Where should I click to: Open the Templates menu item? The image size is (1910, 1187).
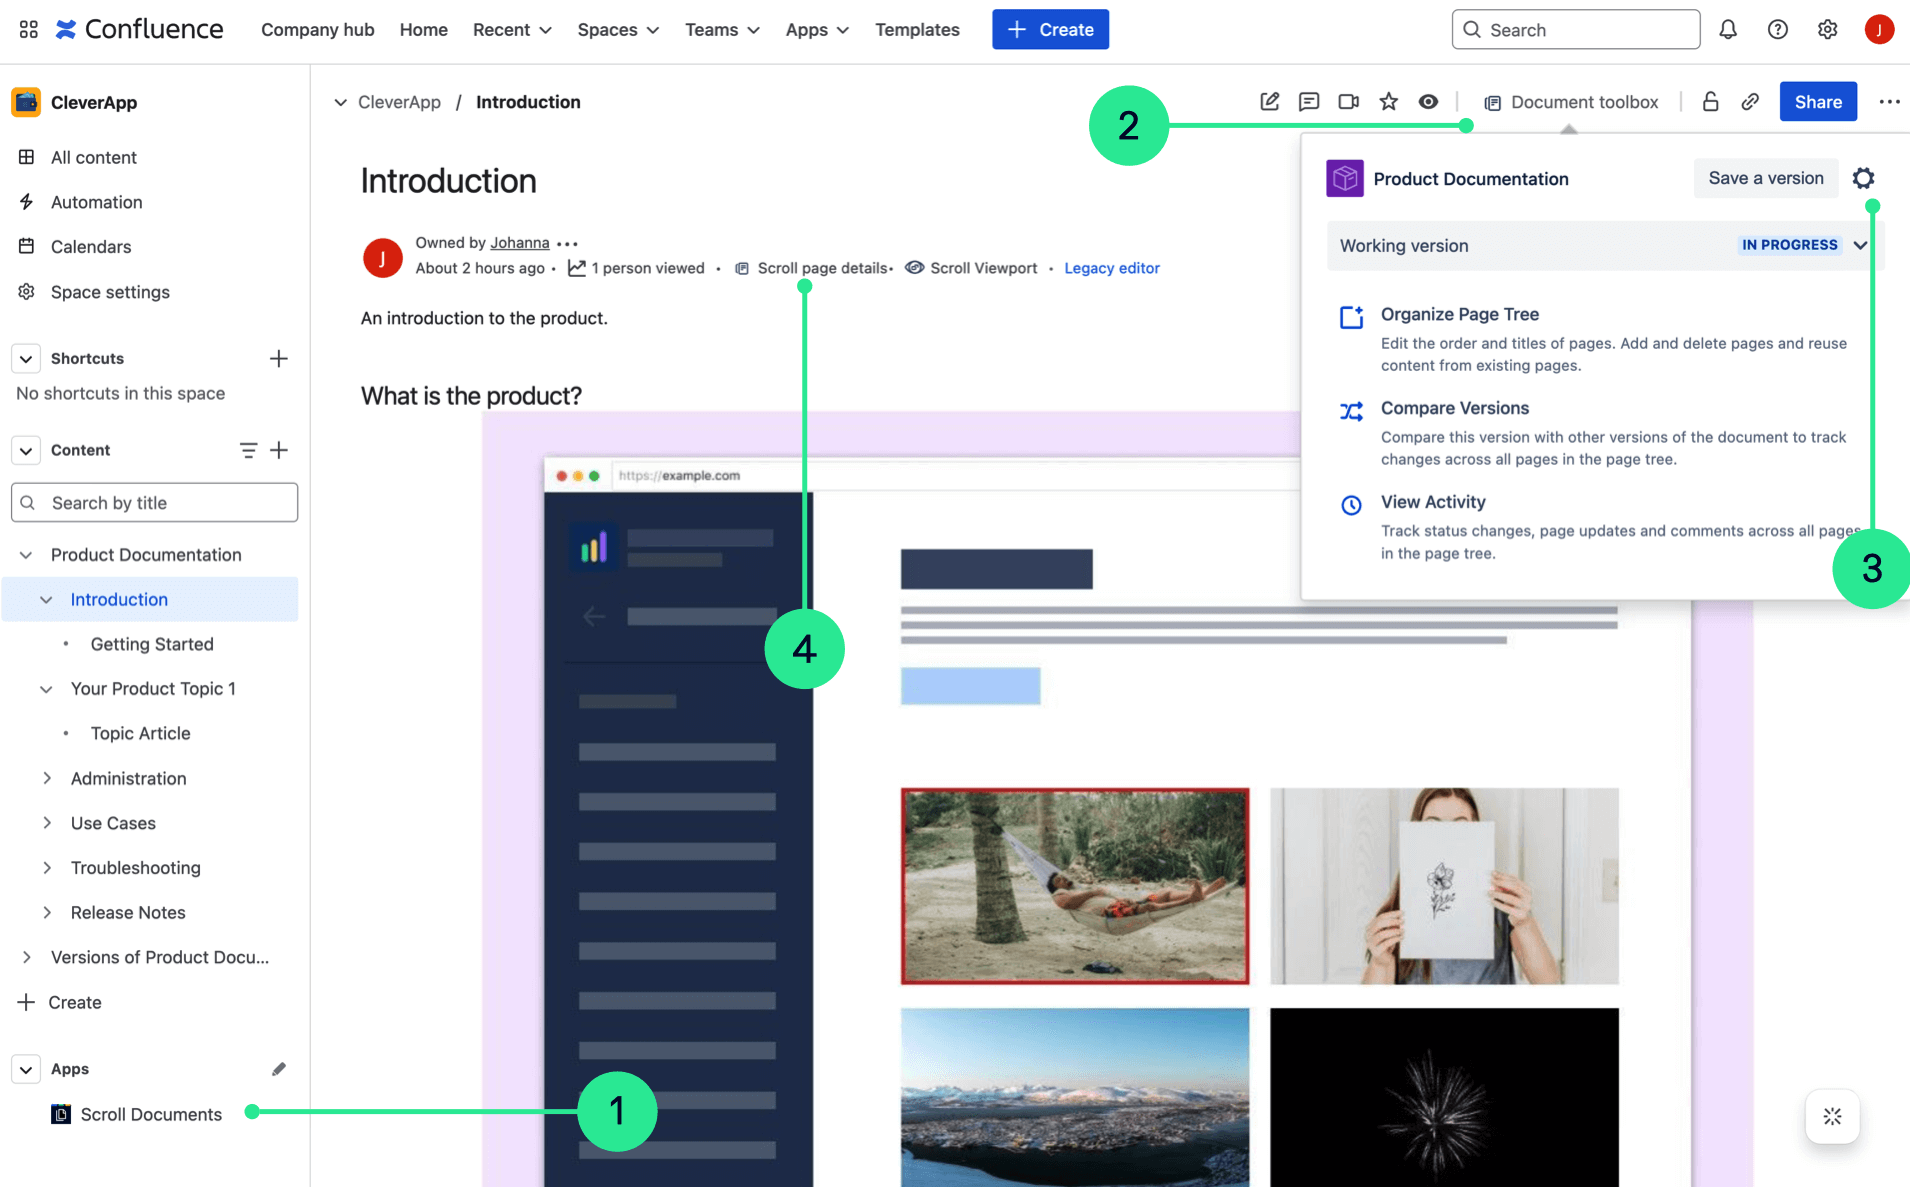[916, 30]
